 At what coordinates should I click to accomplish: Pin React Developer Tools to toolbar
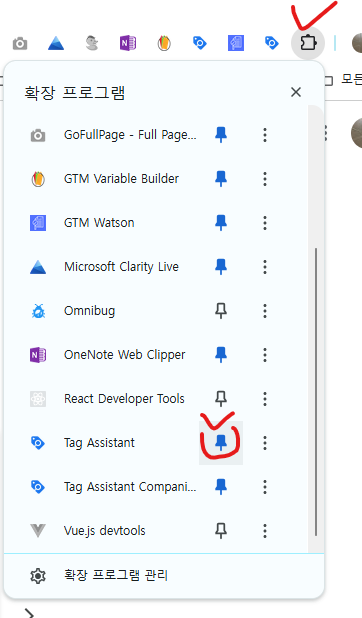221,399
